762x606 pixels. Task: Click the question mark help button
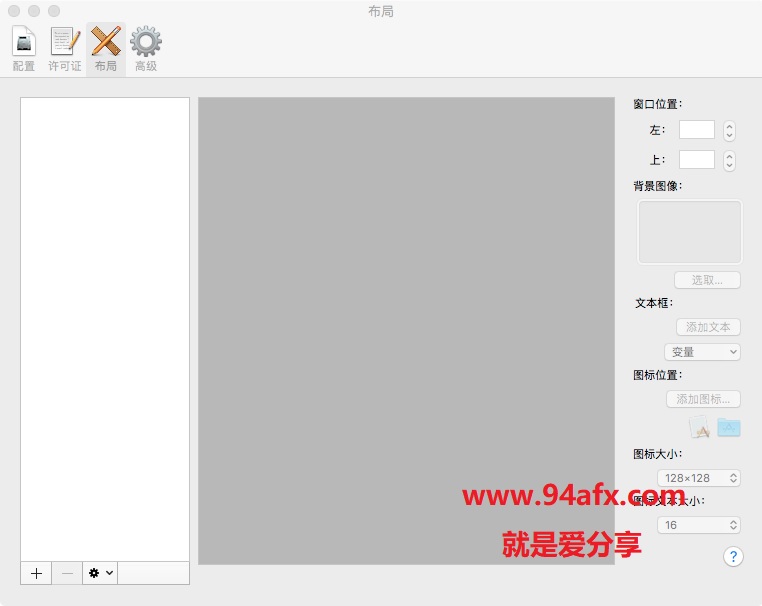tap(733, 556)
